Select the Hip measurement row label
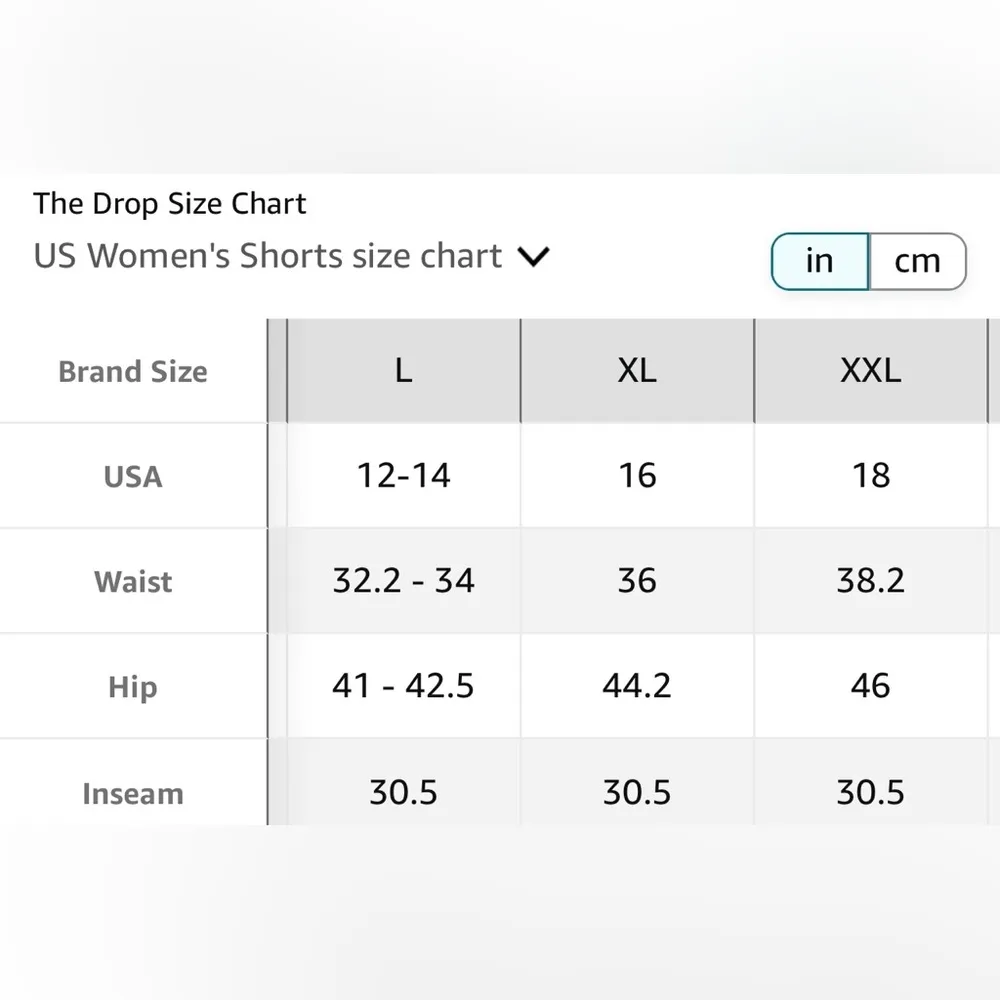 pos(132,687)
